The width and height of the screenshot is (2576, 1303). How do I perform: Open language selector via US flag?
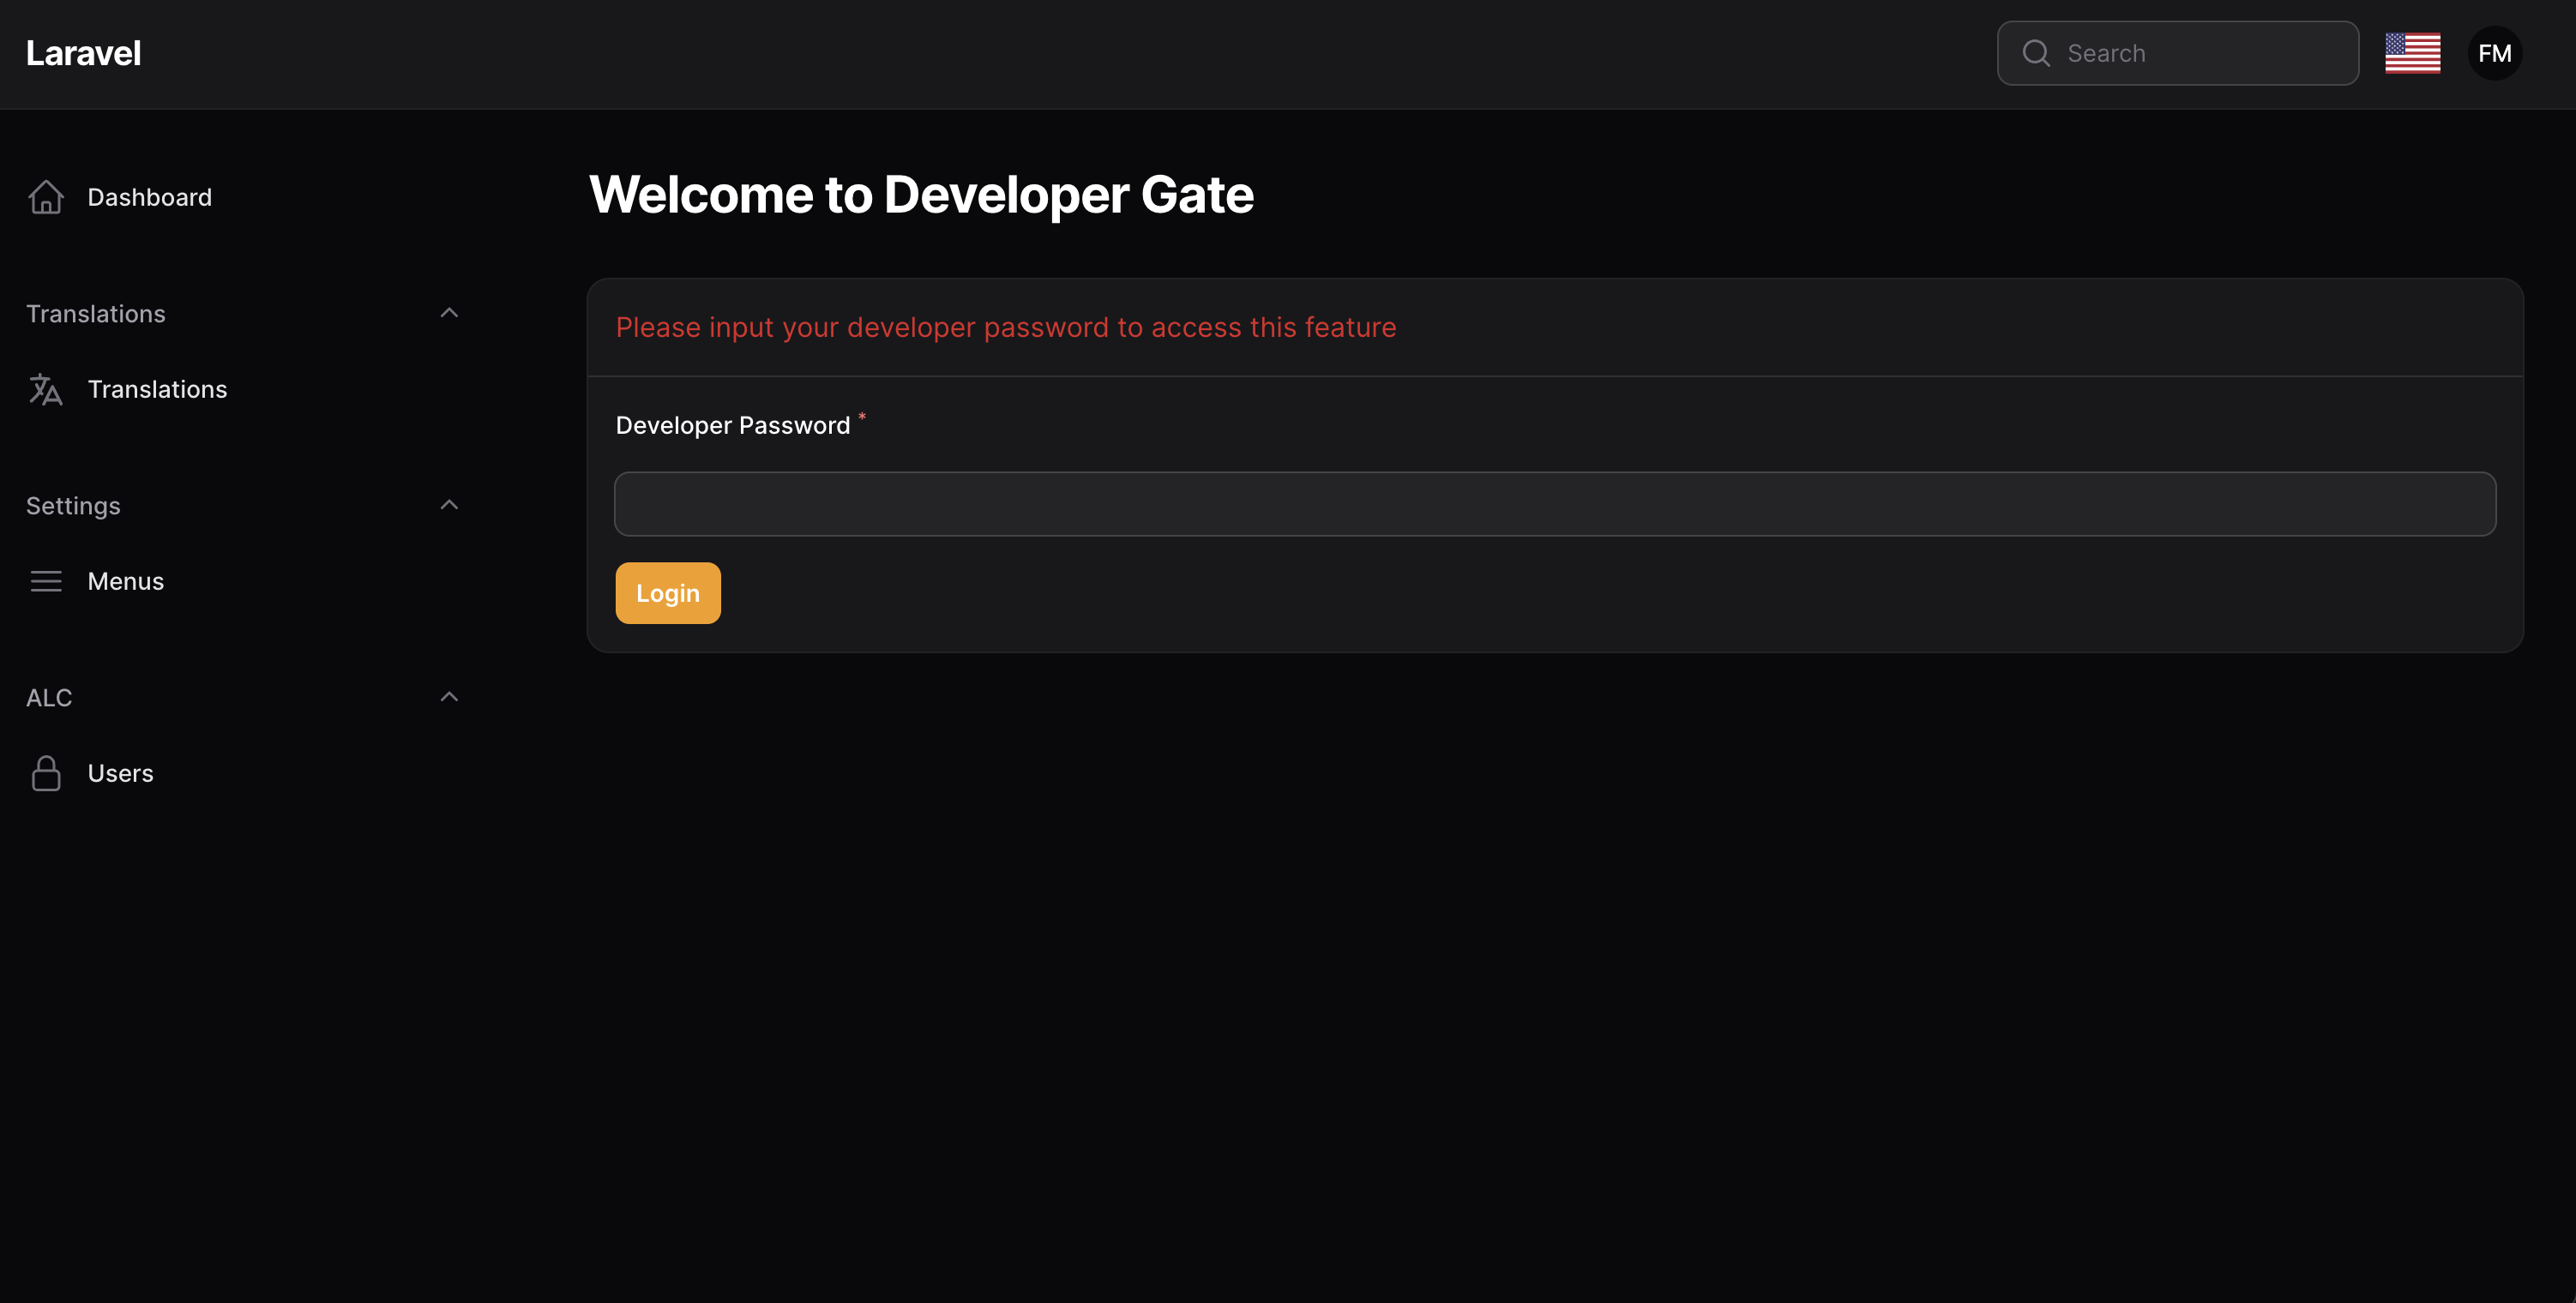click(2412, 53)
